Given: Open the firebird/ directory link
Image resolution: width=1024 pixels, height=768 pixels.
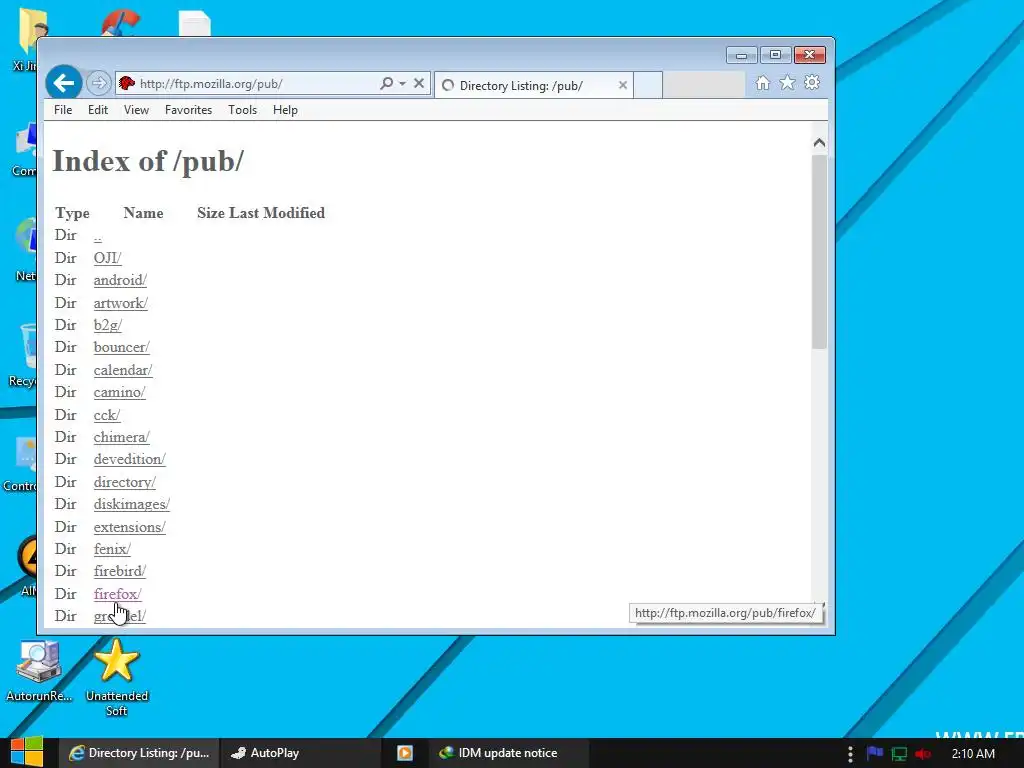Looking at the screenshot, I should tap(120, 572).
